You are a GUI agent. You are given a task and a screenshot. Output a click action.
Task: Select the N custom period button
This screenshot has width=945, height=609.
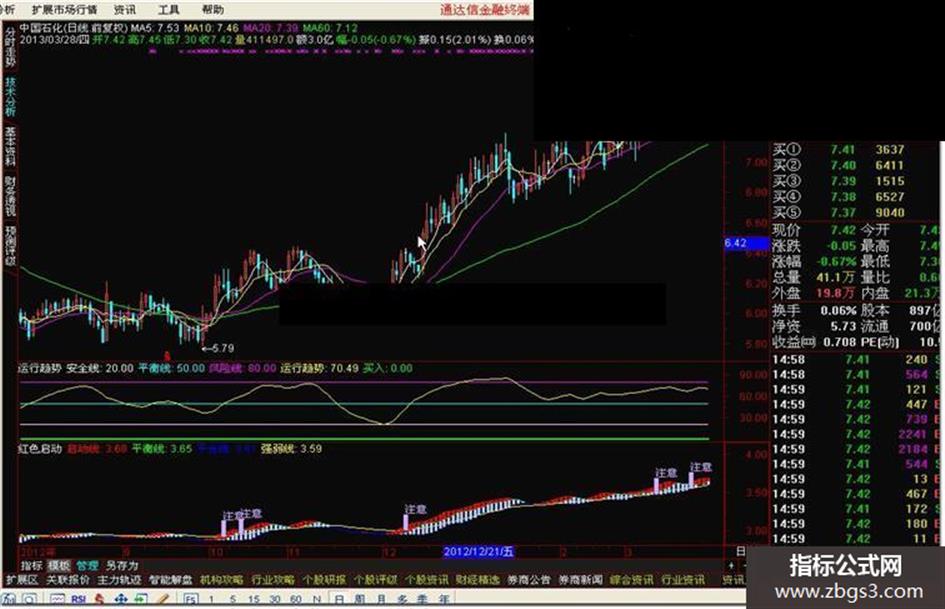coord(316,599)
